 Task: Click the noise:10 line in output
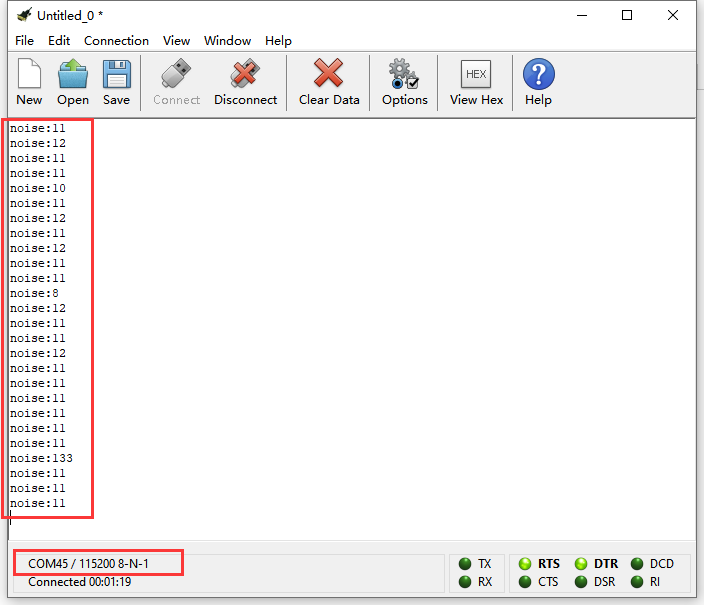click(38, 188)
